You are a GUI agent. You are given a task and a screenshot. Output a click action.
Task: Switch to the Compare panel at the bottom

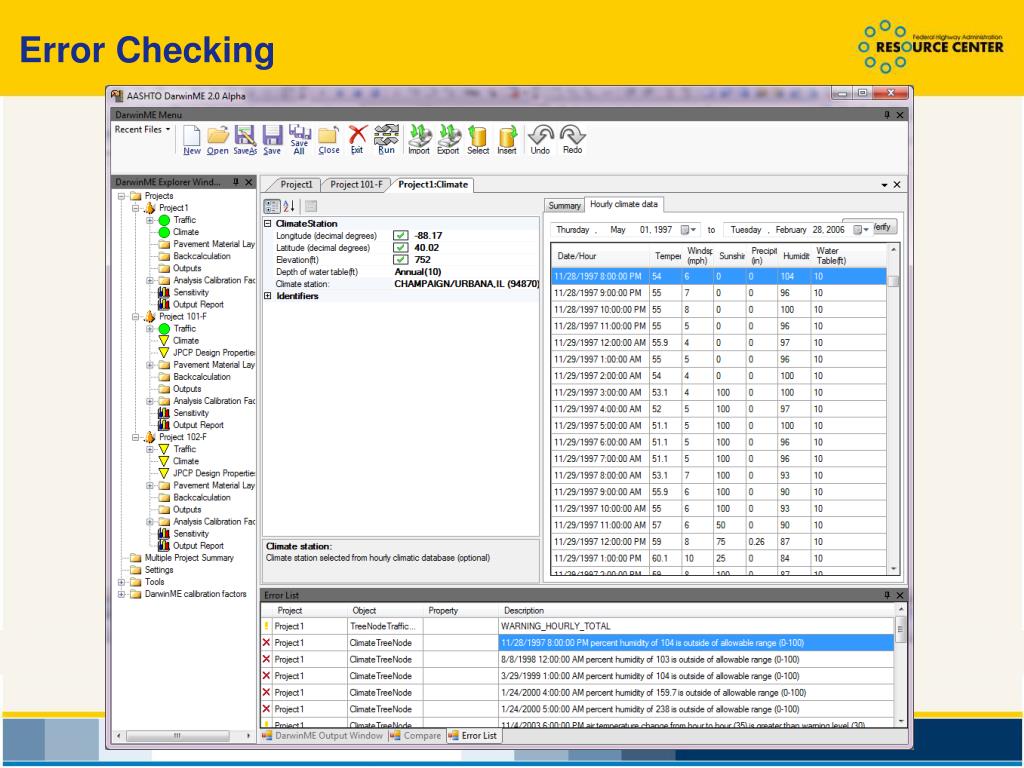(420, 736)
